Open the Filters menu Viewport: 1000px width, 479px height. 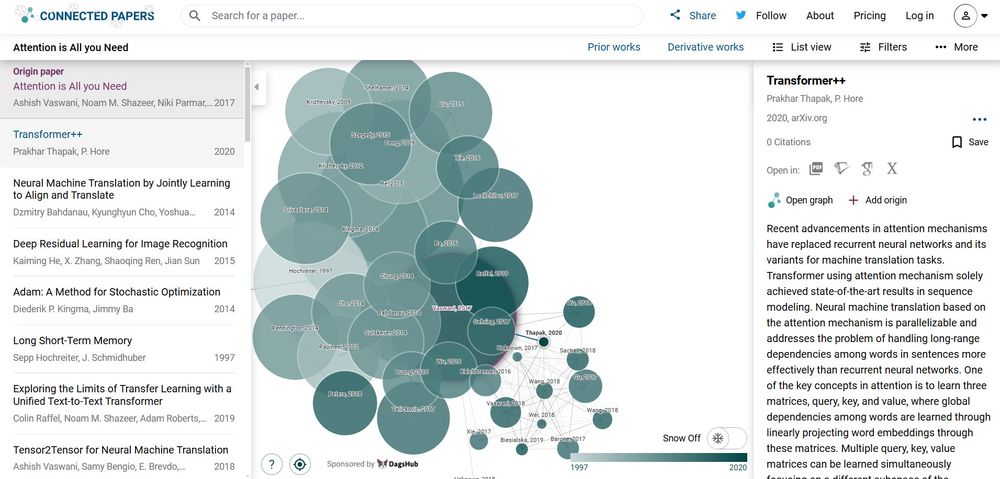pyautogui.click(x=883, y=47)
